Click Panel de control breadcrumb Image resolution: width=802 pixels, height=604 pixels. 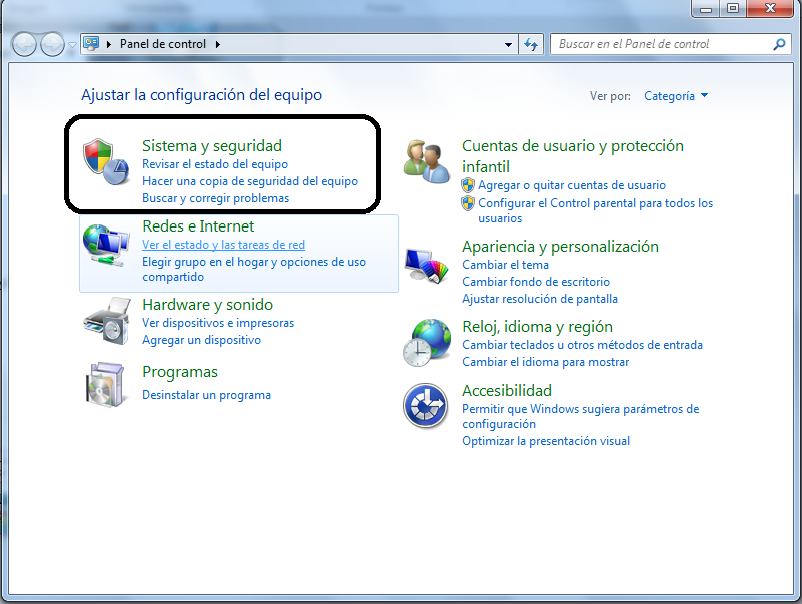(163, 44)
